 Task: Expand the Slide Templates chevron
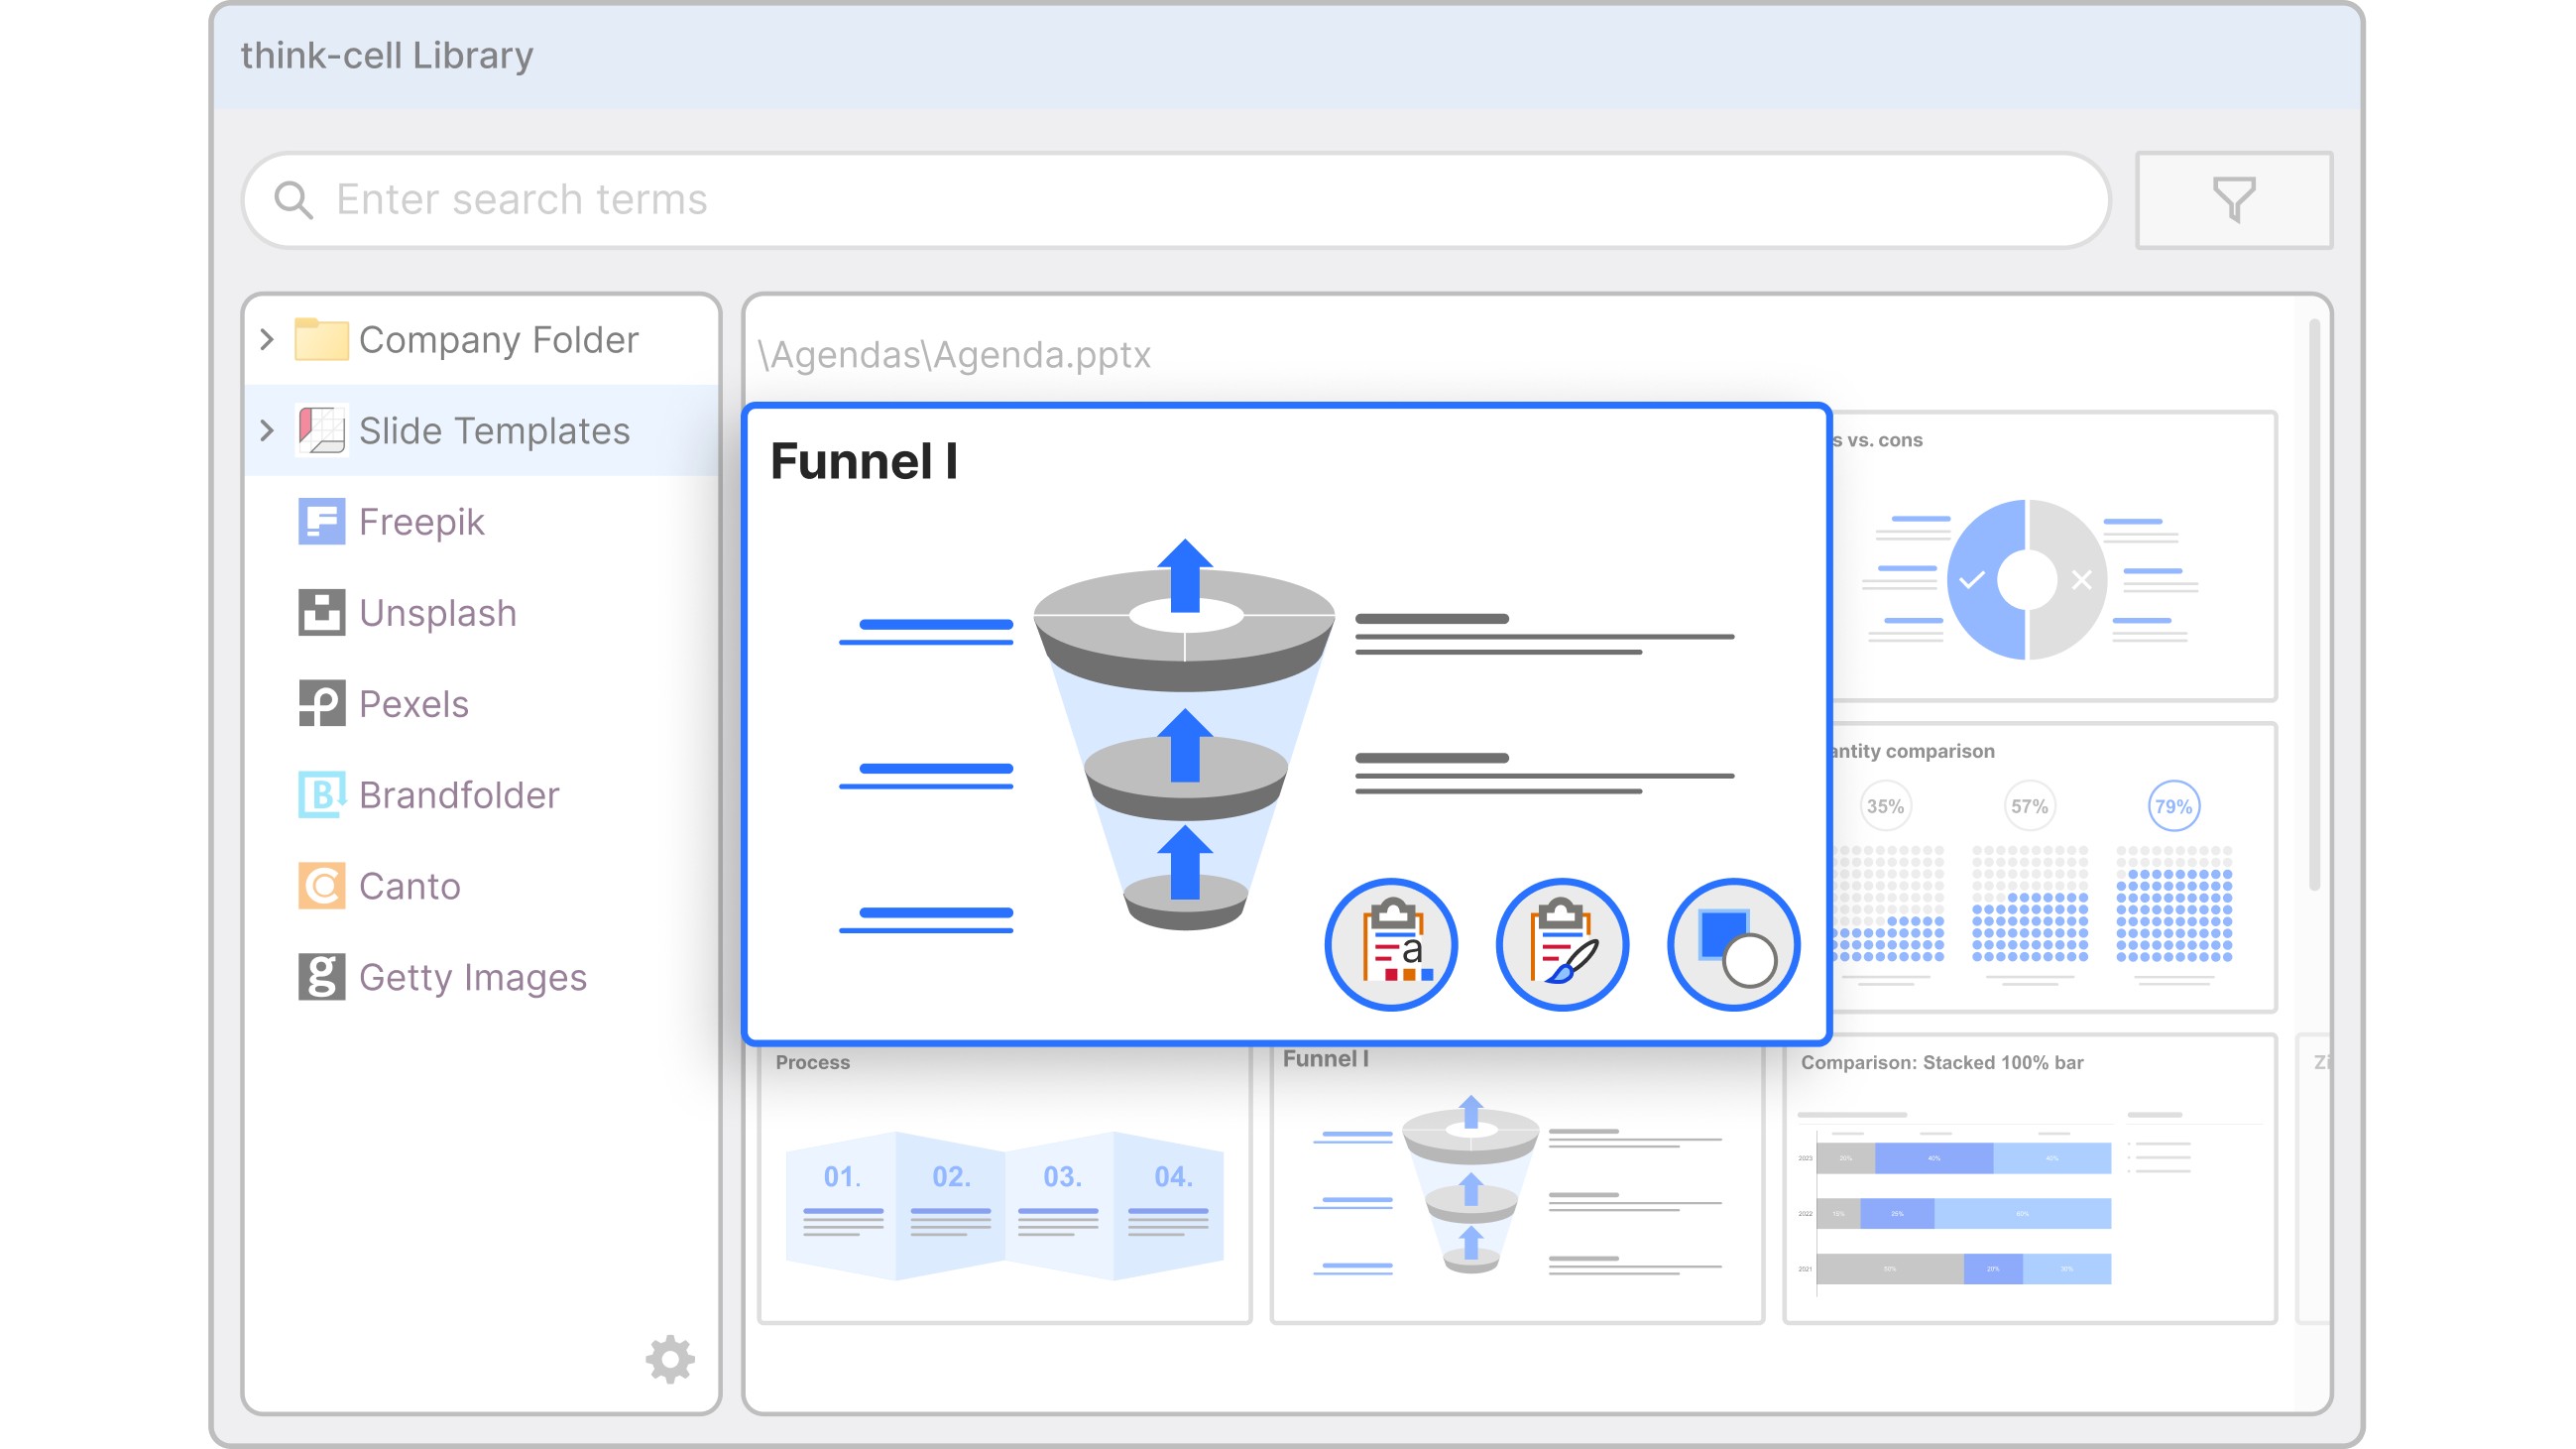(x=267, y=431)
